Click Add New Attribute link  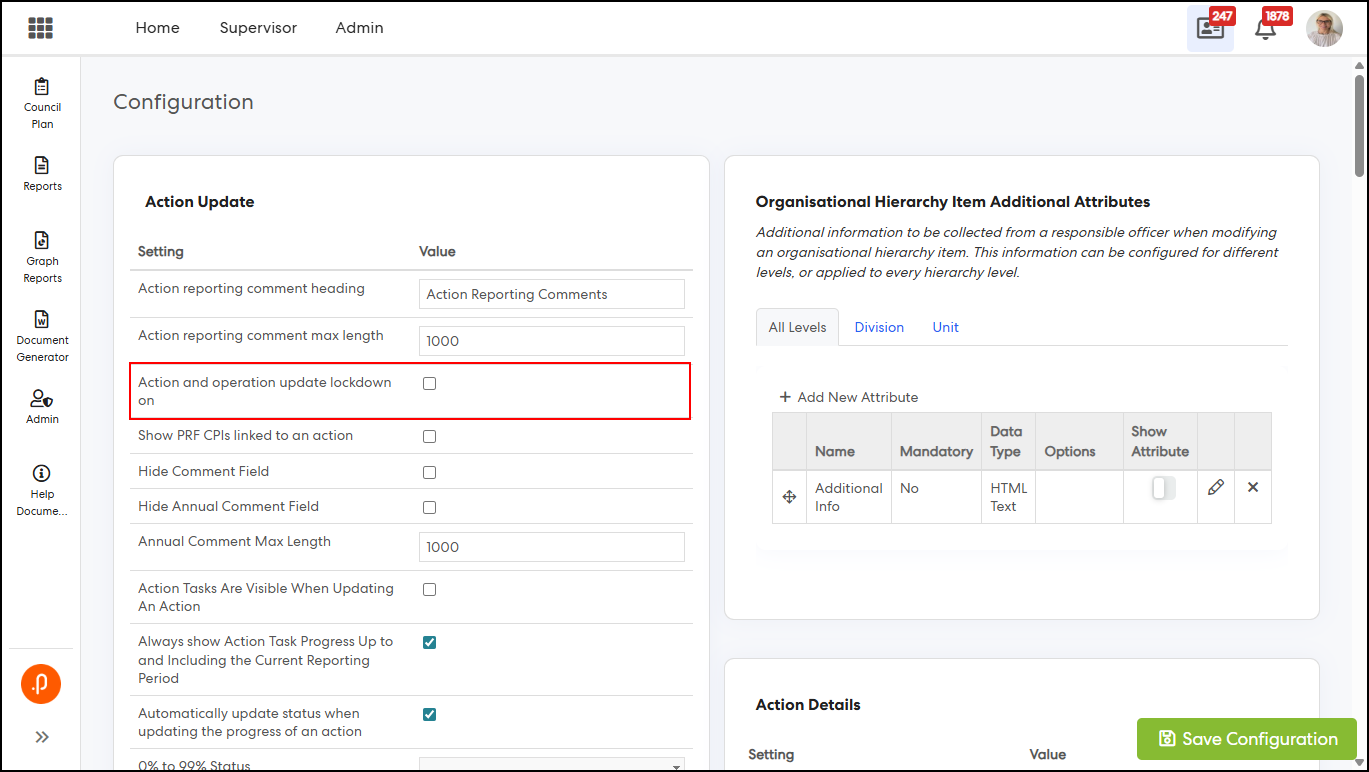pyautogui.click(x=848, y=397)
